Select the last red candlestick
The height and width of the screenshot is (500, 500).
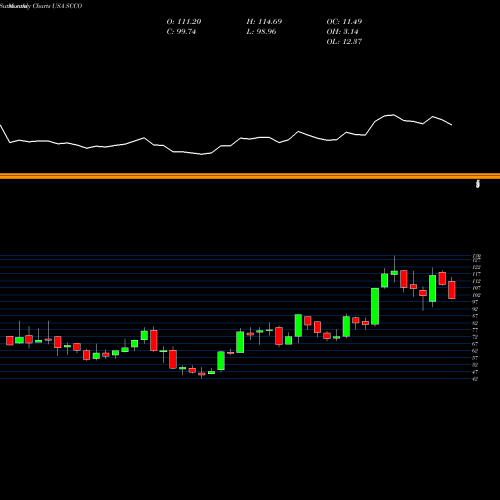point(452,290)
